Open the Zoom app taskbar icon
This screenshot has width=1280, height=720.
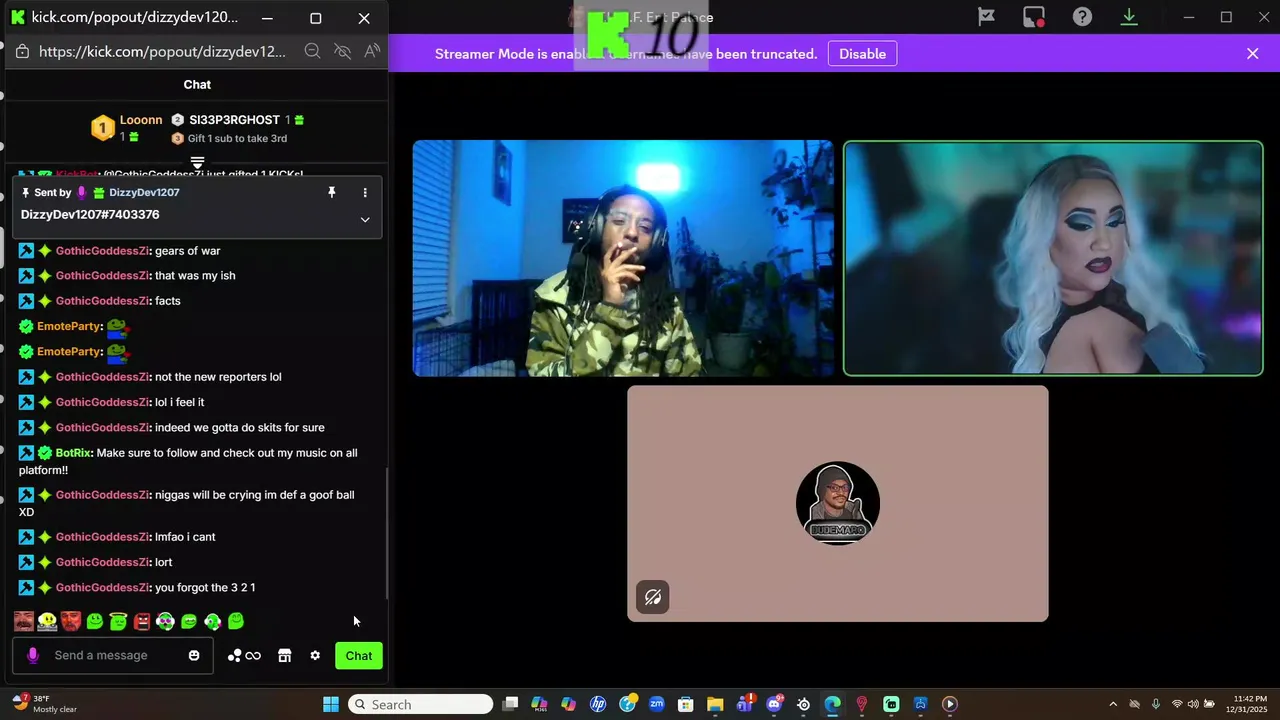[x=657, y=704]
